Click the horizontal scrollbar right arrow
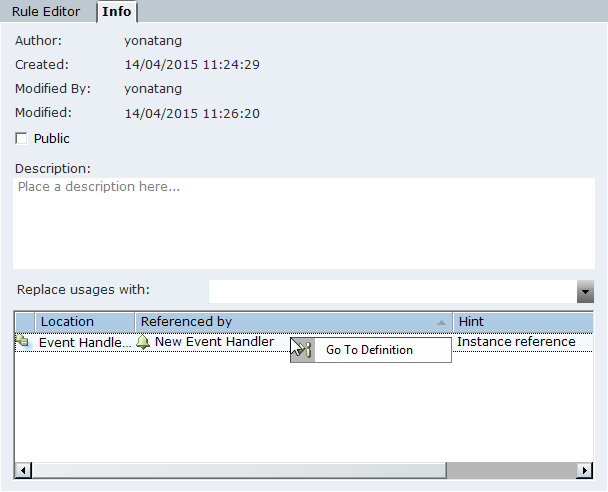The image size is (608, 492). [x=584, y=470]
